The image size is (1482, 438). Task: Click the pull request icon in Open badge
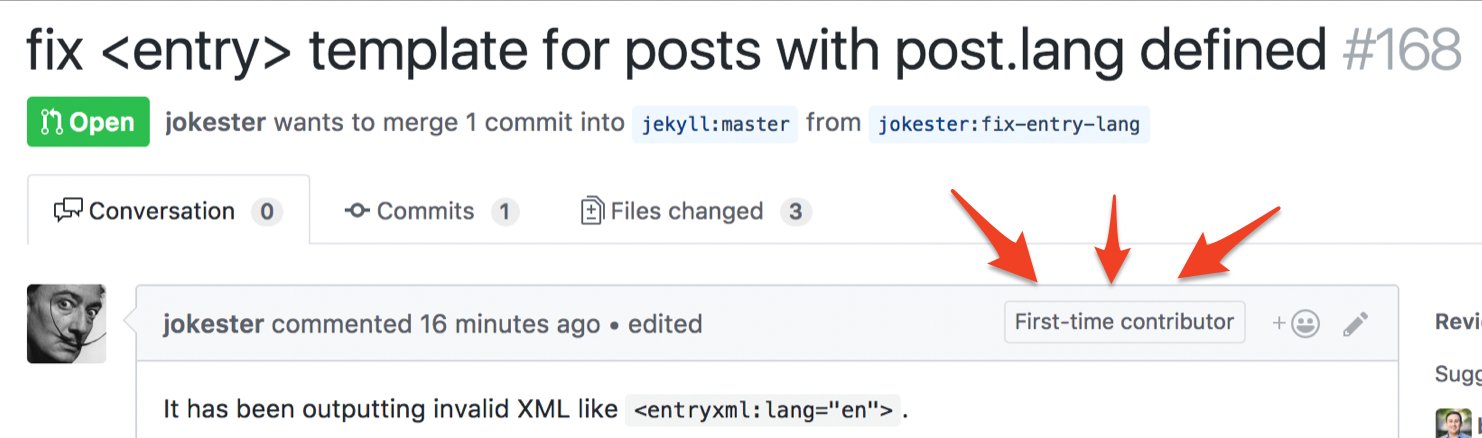[52, 123]
